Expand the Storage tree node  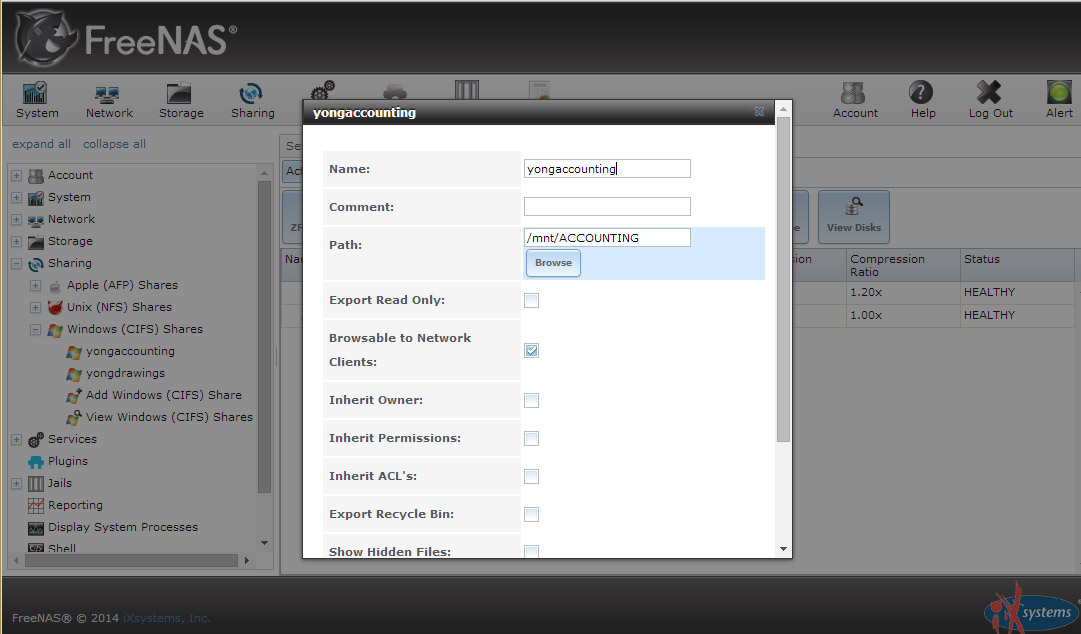(17, 242)
